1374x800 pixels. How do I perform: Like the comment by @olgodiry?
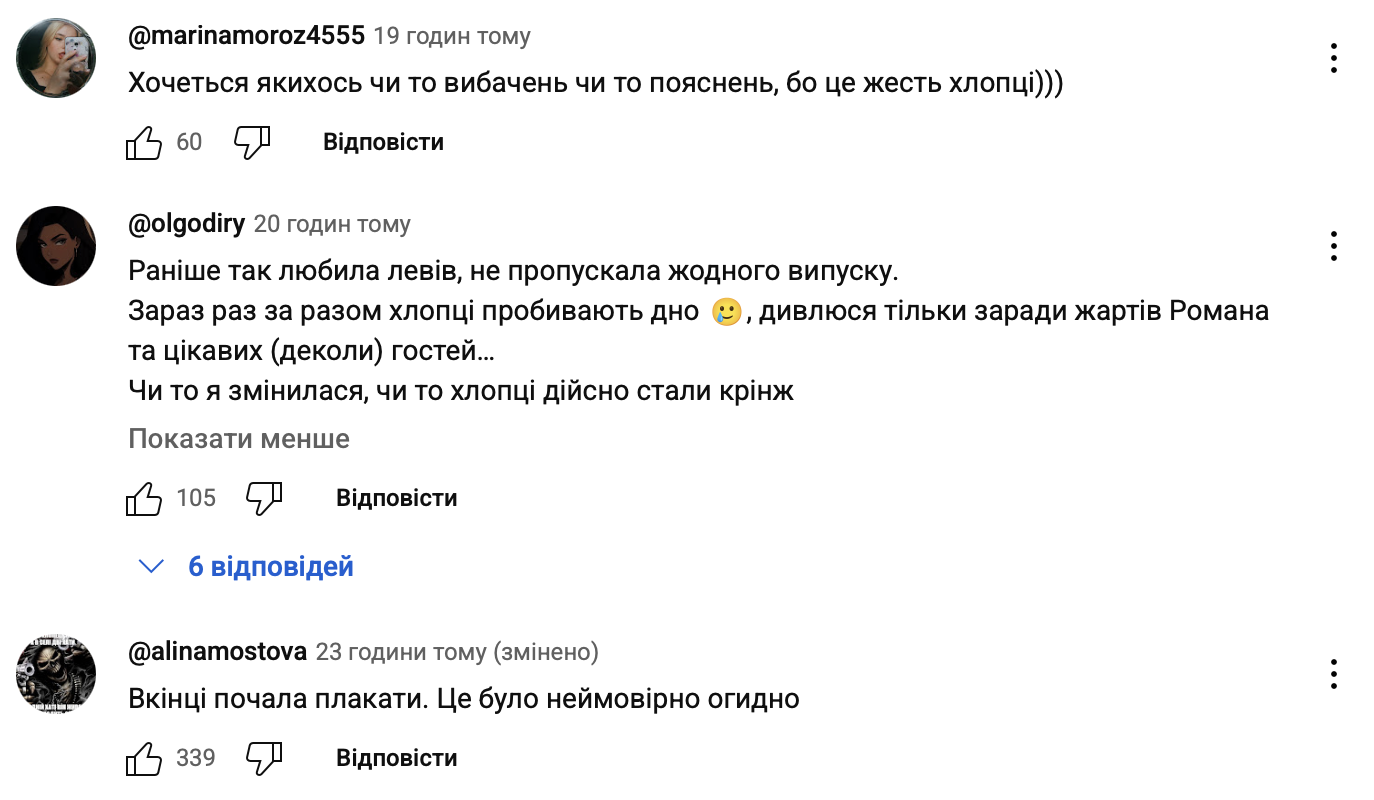click(x=144, y=498)
